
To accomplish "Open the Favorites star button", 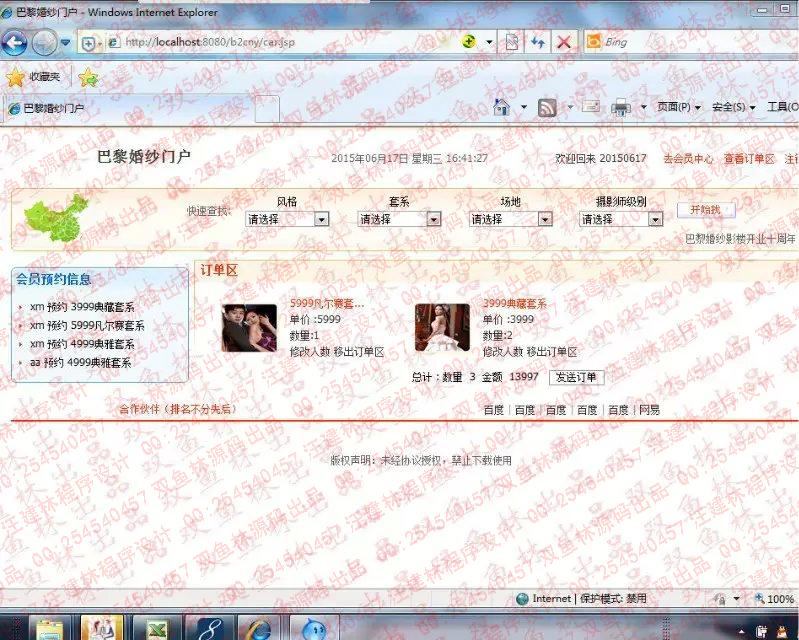I will point(34,77).
